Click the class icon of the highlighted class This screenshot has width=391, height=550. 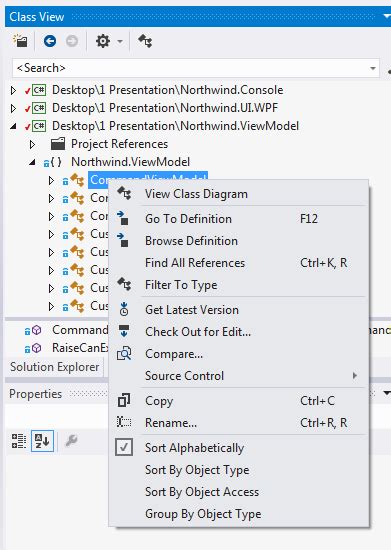pyautogui.click(x=77, y=180)
